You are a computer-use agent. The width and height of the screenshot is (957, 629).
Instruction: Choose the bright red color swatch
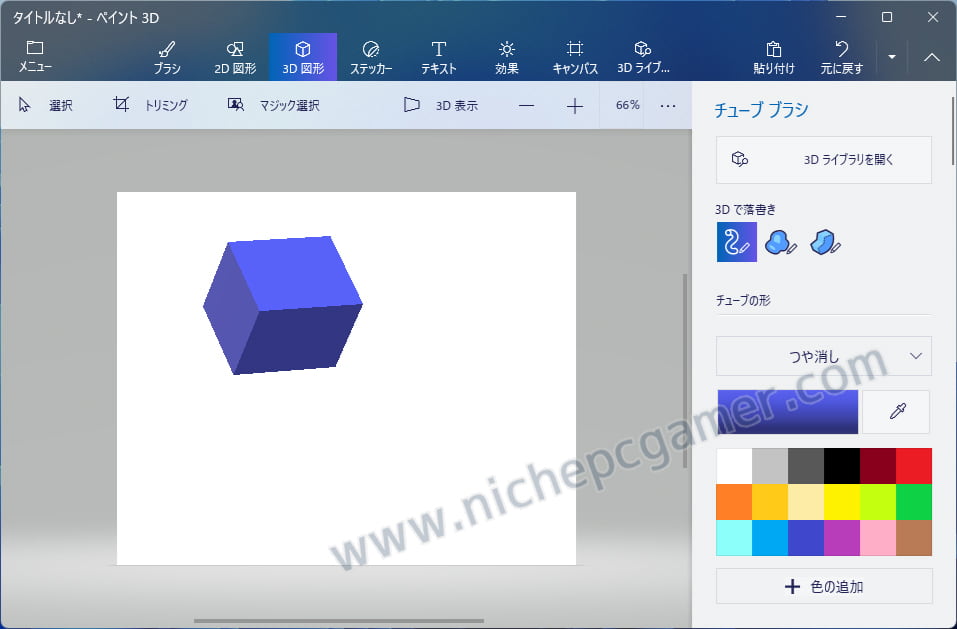point(914,466)
